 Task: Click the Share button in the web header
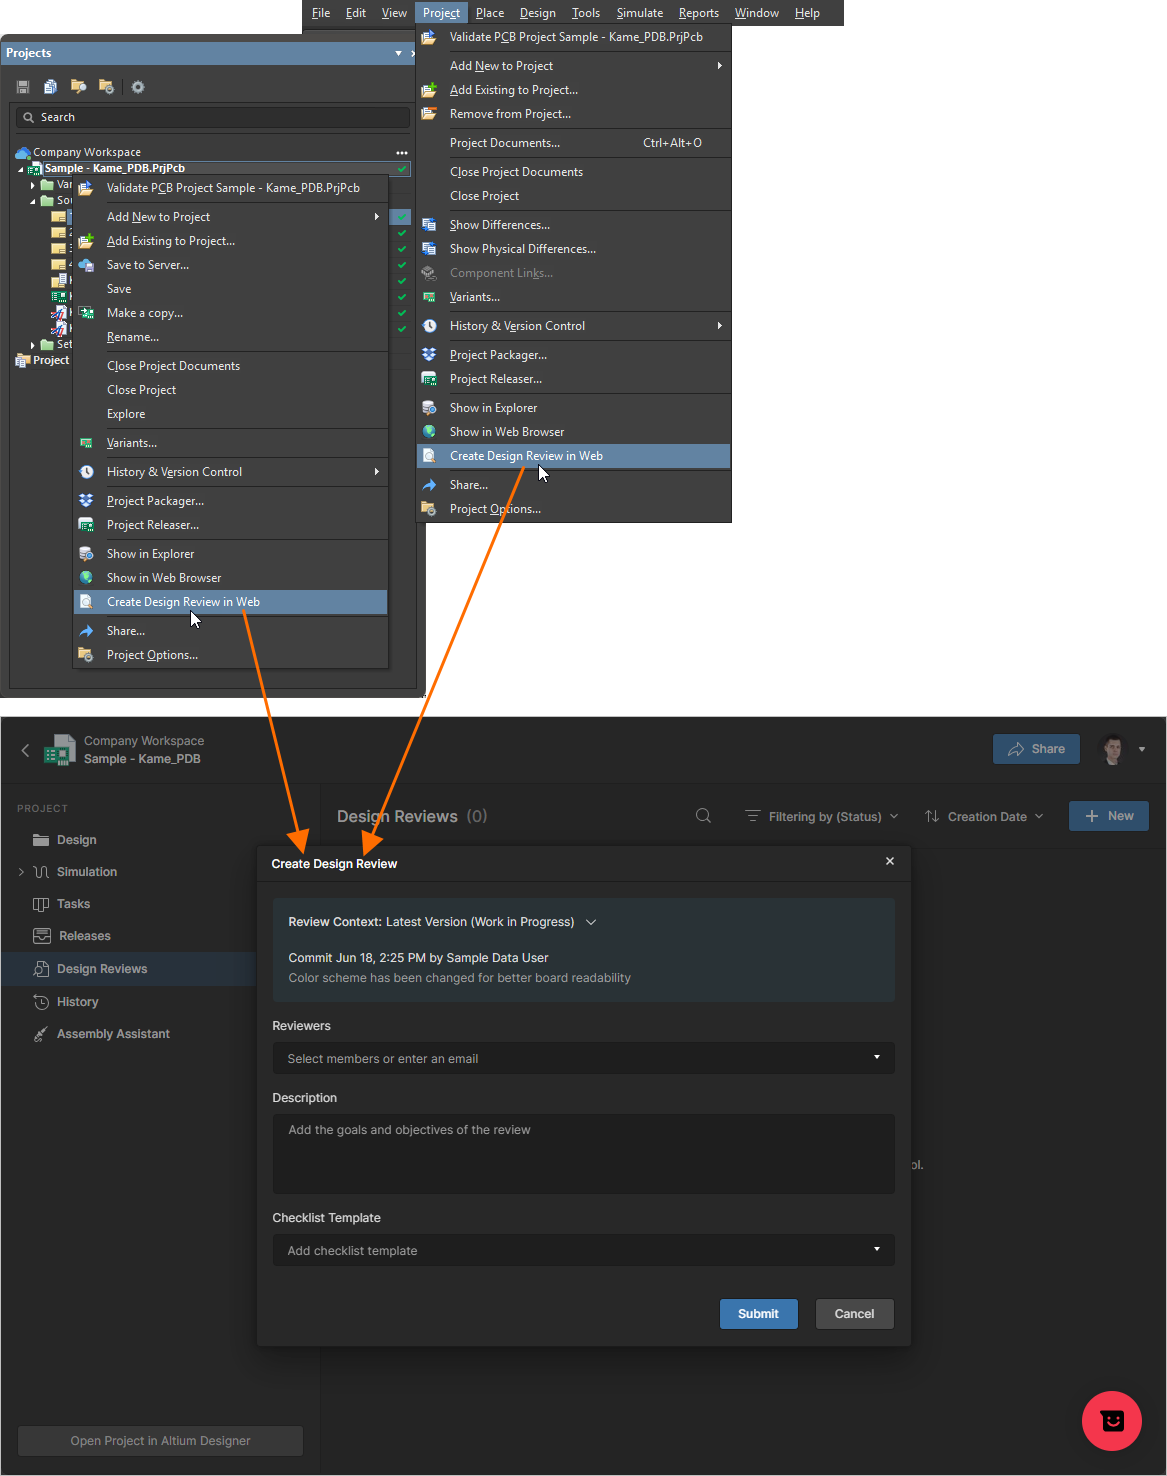pos(1036,749)
